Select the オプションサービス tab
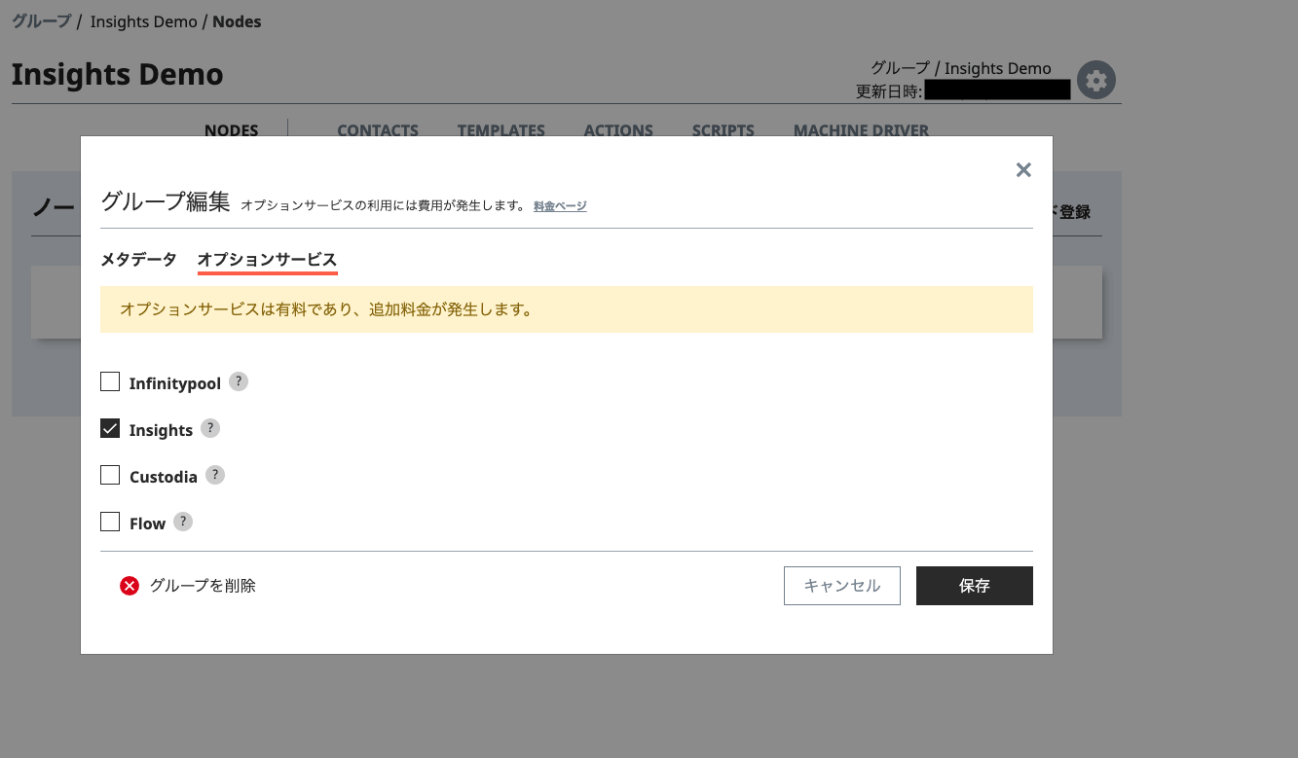This screenshot has width=1298, height=758. click(x=267, y=260)
